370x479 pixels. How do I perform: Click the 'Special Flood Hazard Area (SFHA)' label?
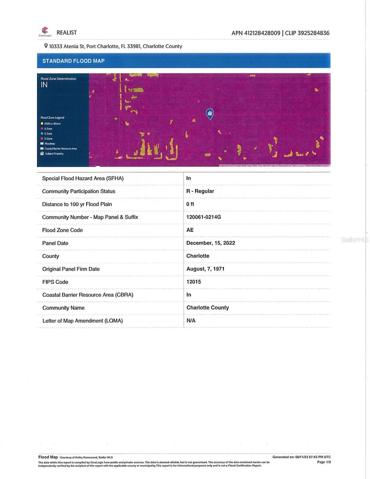click(83, 178)
